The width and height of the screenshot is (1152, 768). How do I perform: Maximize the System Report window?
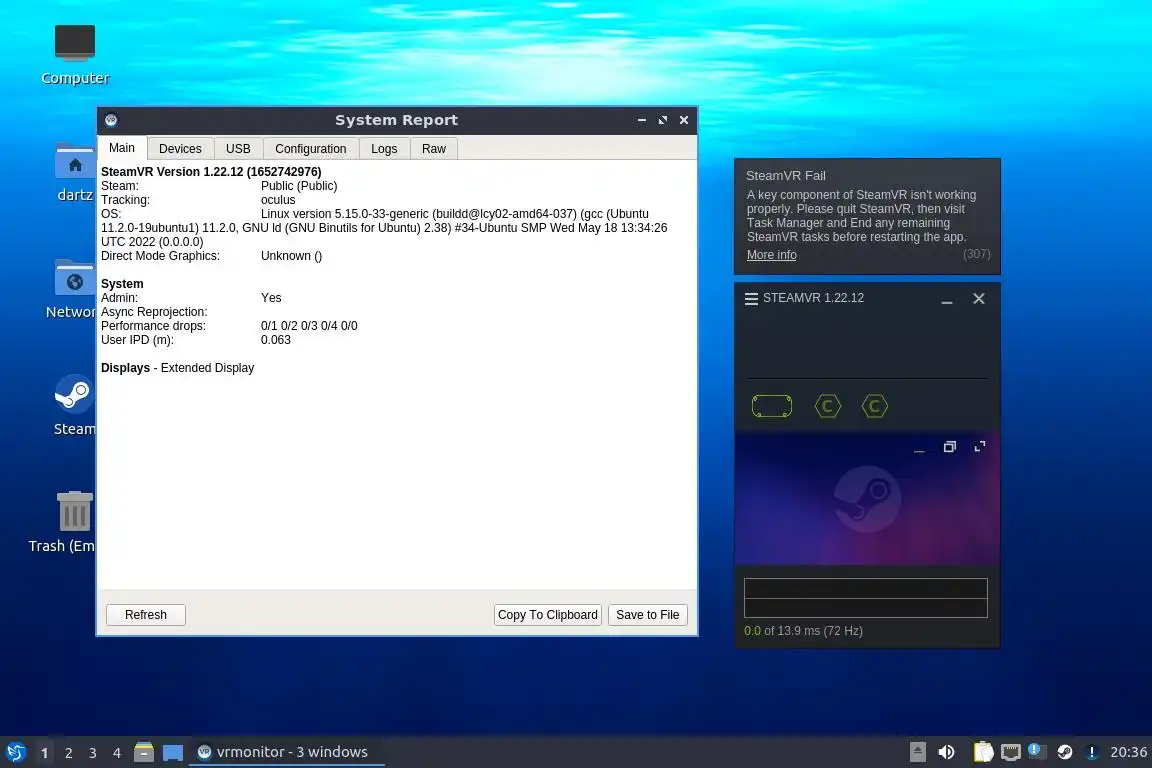coord(663,120)
